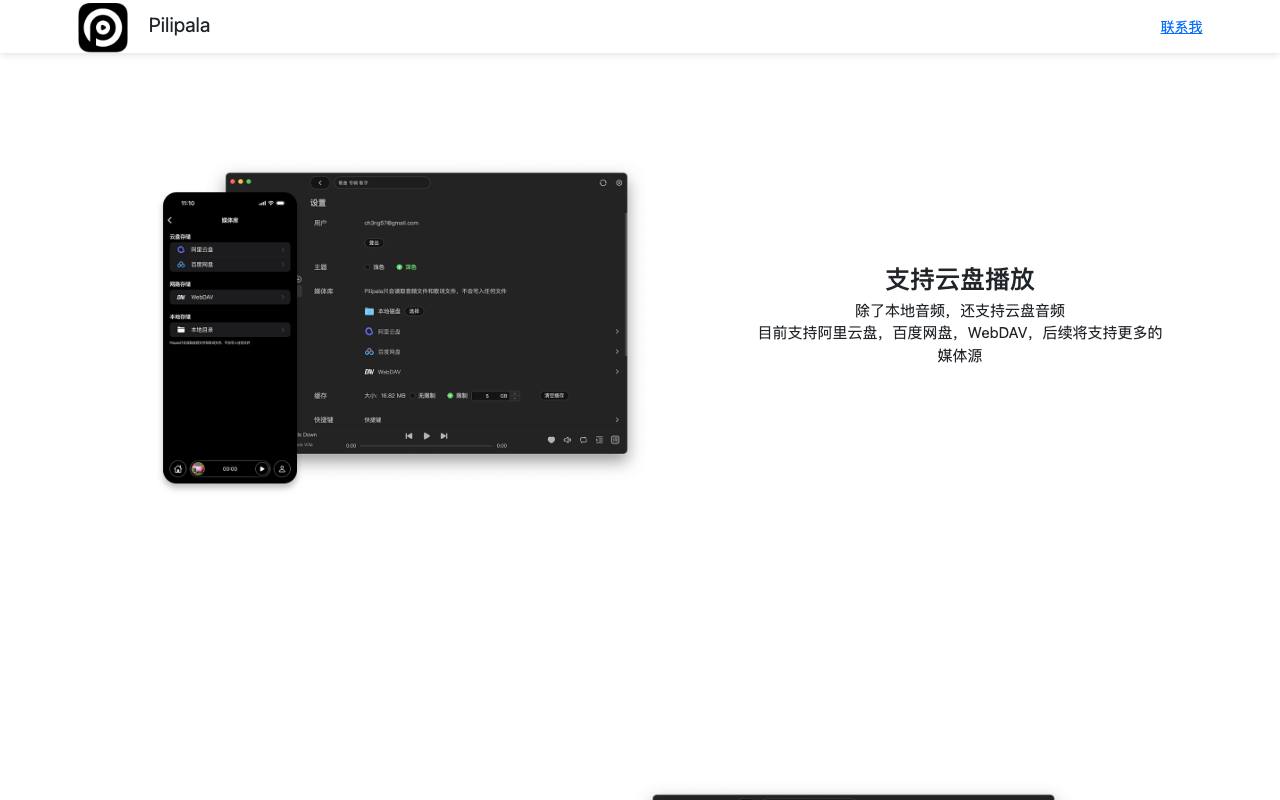Select the unlimited cache radio option
The height and width of the screenshot is (800, 1280).
423,396
